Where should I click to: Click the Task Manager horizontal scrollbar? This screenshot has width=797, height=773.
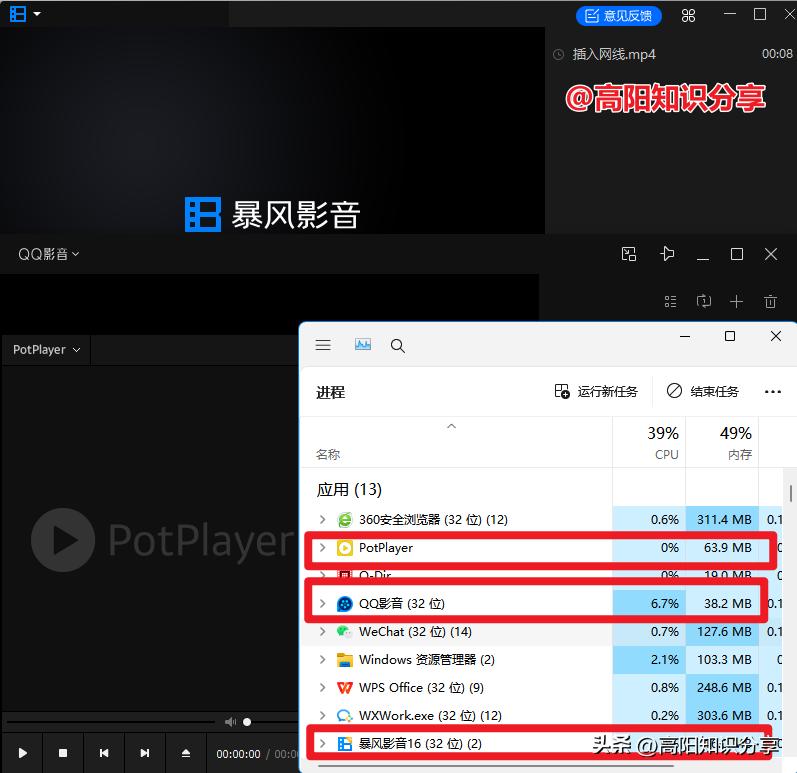tap(496, 765)
